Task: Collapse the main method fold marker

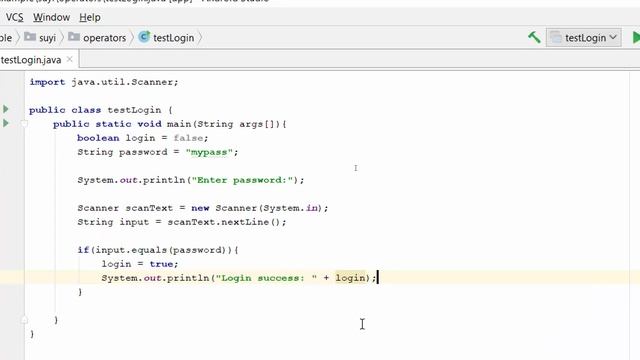Action: coord(24,124)
